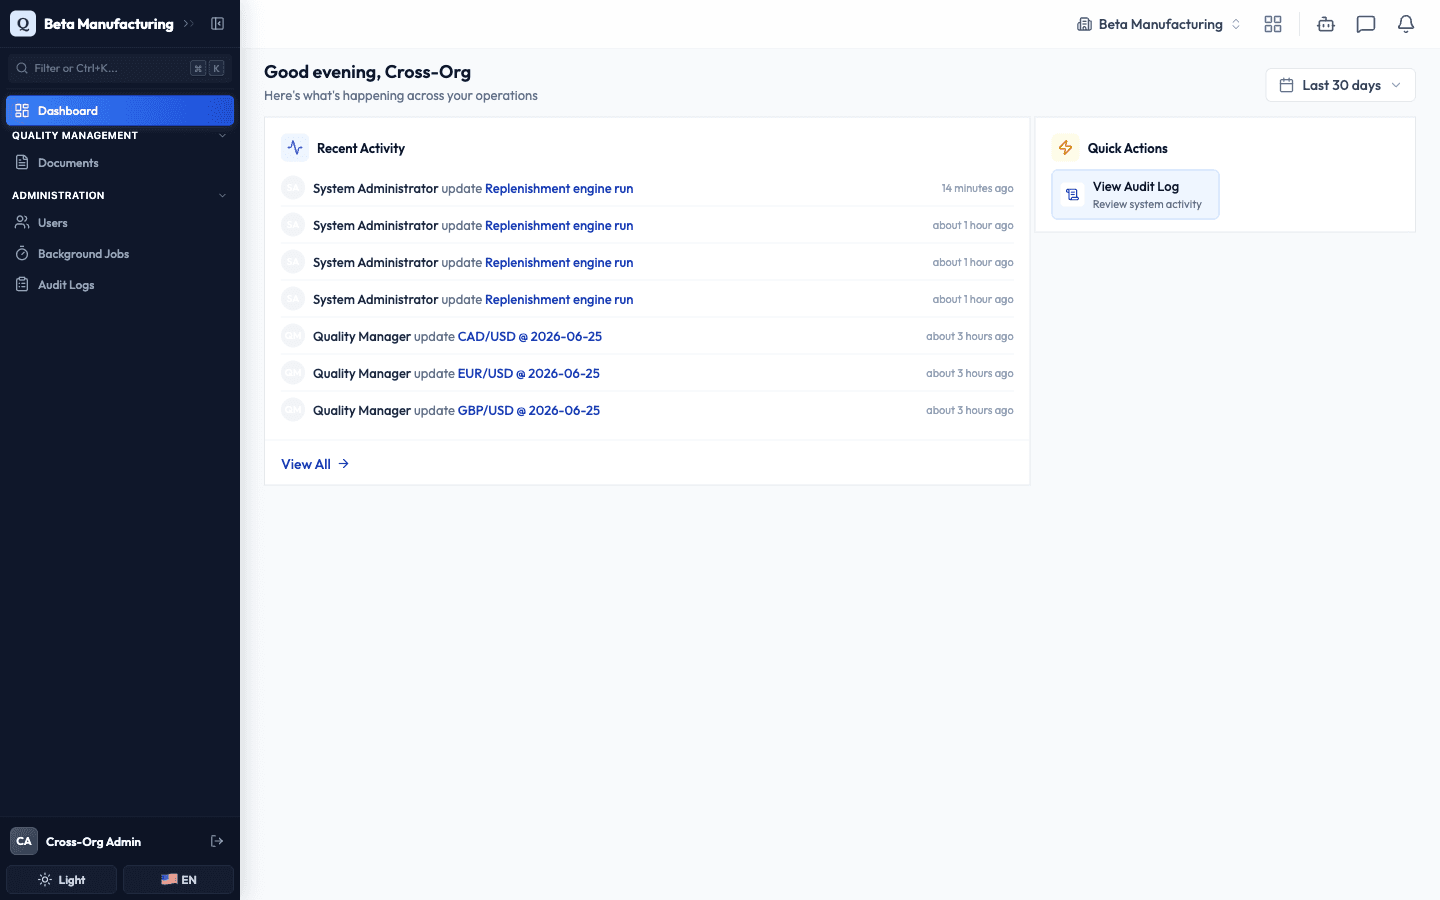Image resolution: width=1440 pixels, height=900 pixels.
Task: Toggle the Light theme button
Action: tap(62, 880)
